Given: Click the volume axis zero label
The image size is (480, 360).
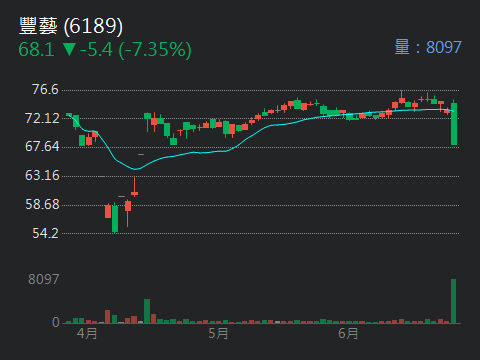Looking at the screenshot, I should [56, 322].
